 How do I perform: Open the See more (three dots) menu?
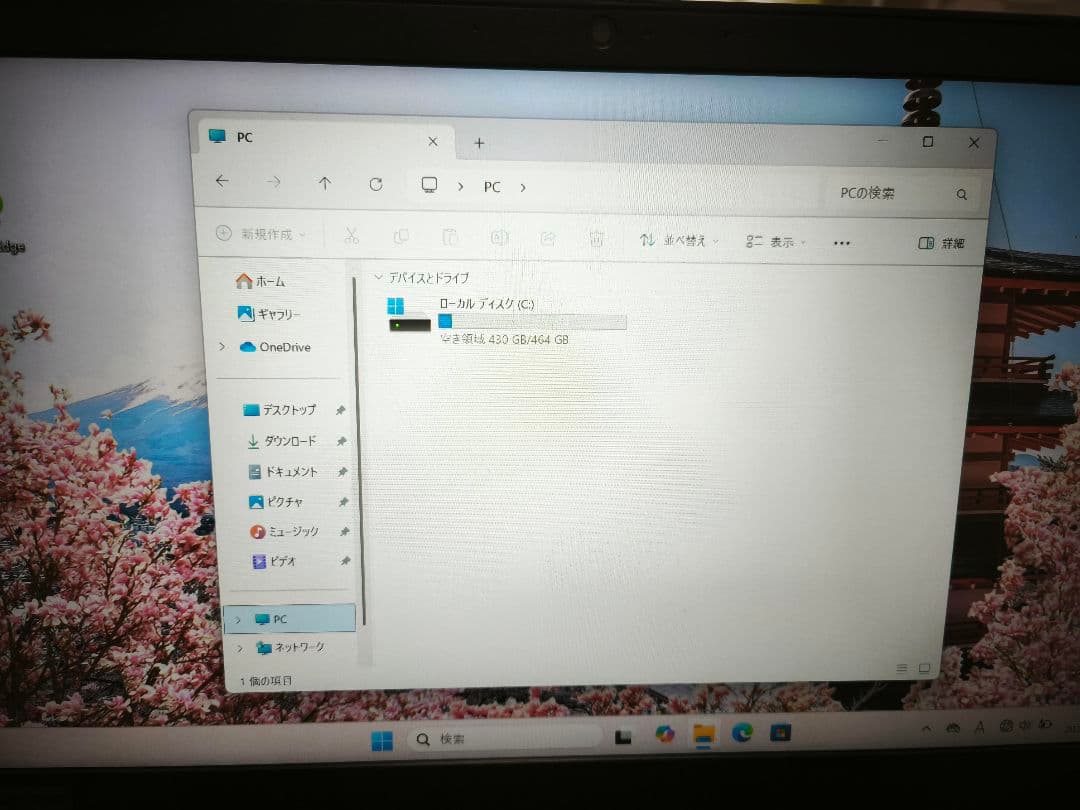point(842,243)
